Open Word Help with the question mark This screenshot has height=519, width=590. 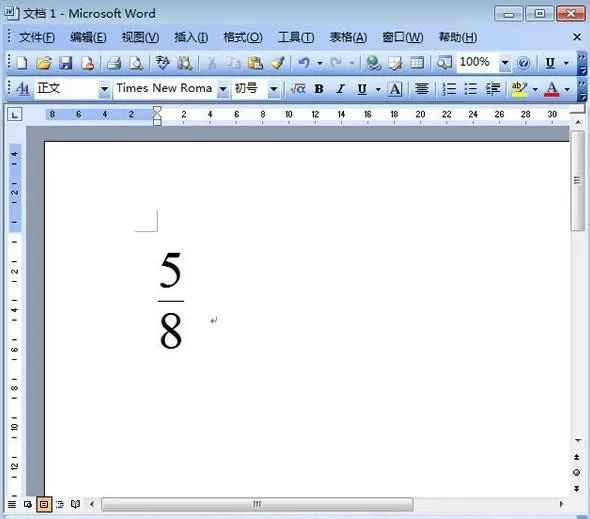coord(523,63)
